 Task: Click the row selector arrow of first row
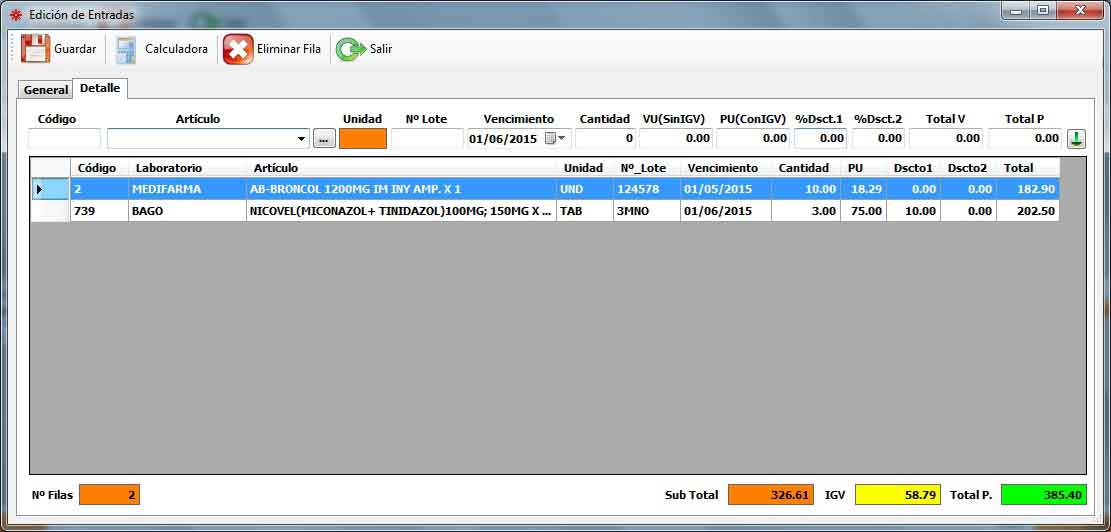click(40, 189)
